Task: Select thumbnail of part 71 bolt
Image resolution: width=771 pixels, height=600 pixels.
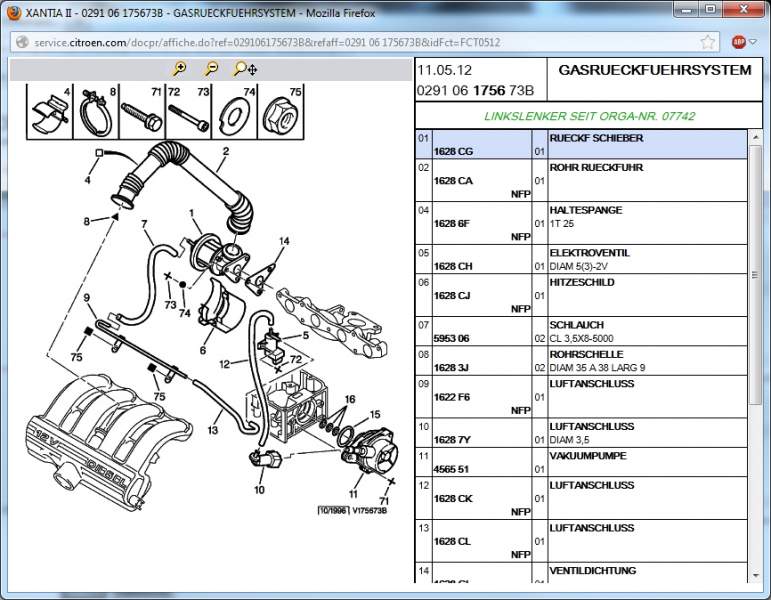Action: [x=142, y=112]
